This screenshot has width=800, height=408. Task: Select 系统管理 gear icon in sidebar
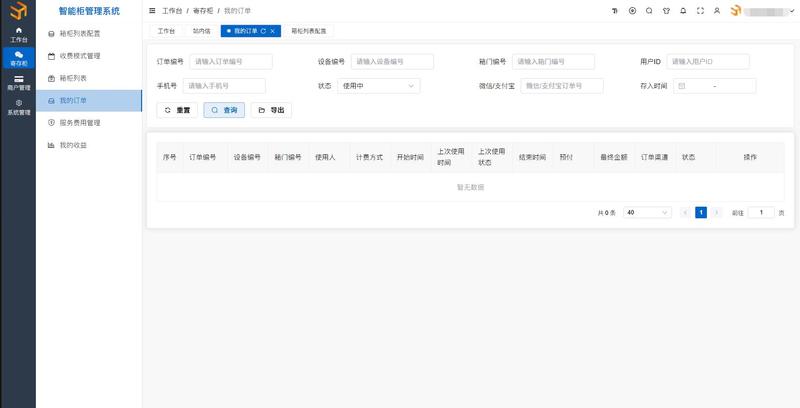18,108
